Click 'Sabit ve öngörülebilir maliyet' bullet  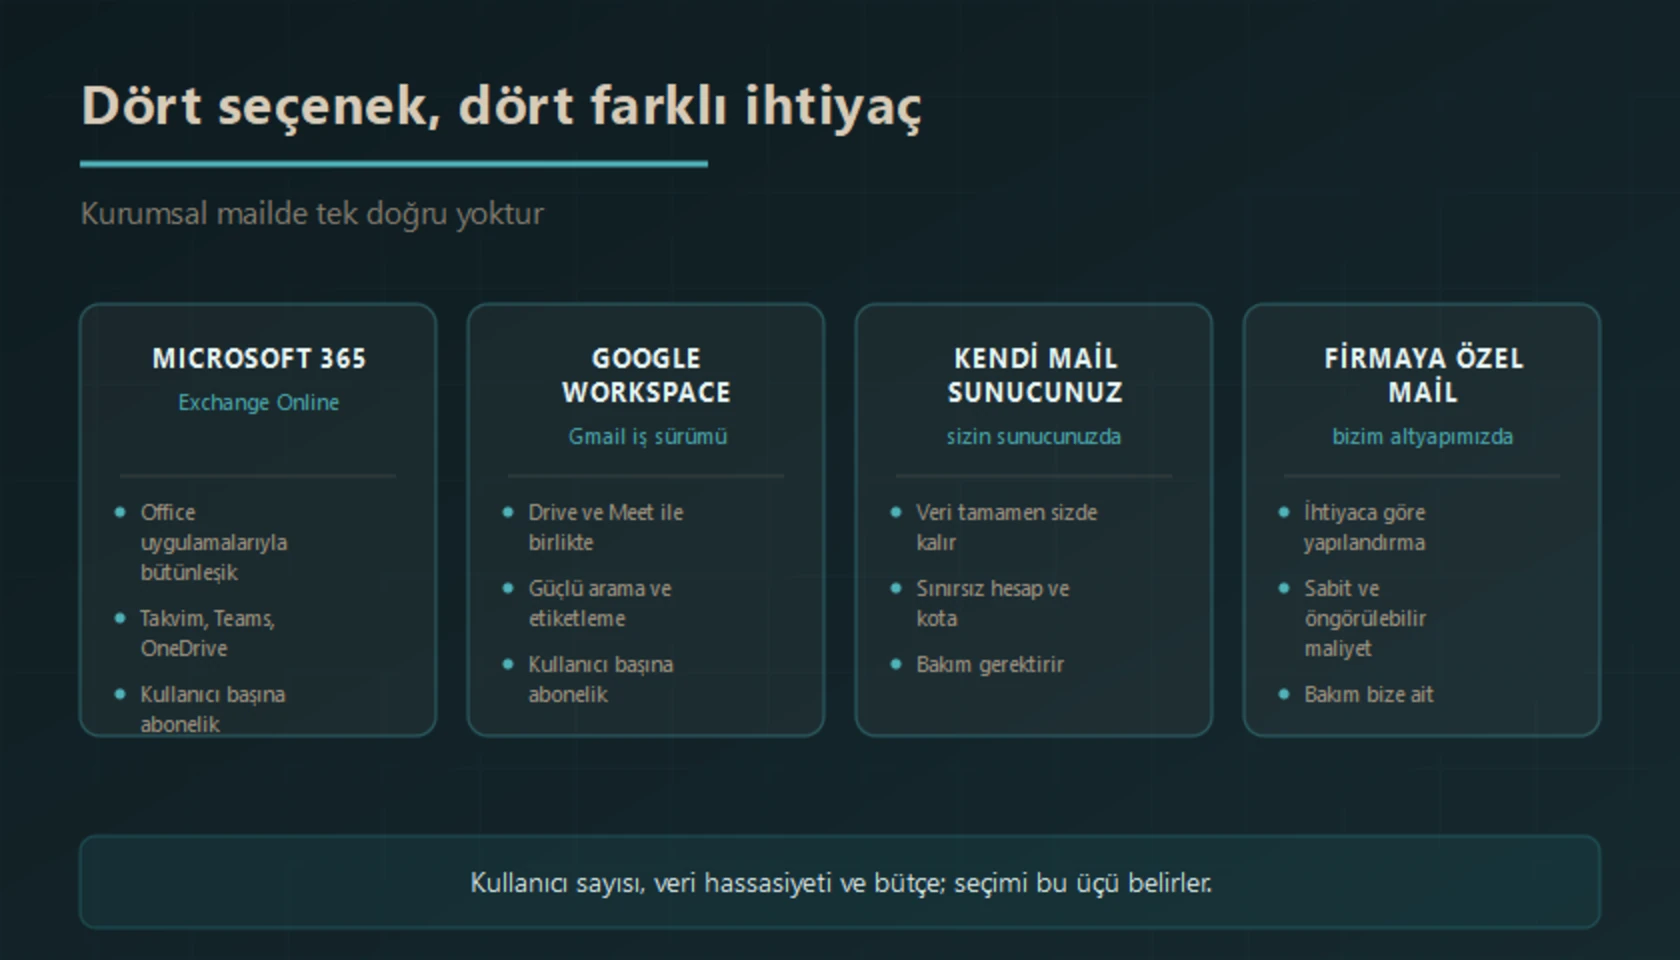click(1364, 618)
